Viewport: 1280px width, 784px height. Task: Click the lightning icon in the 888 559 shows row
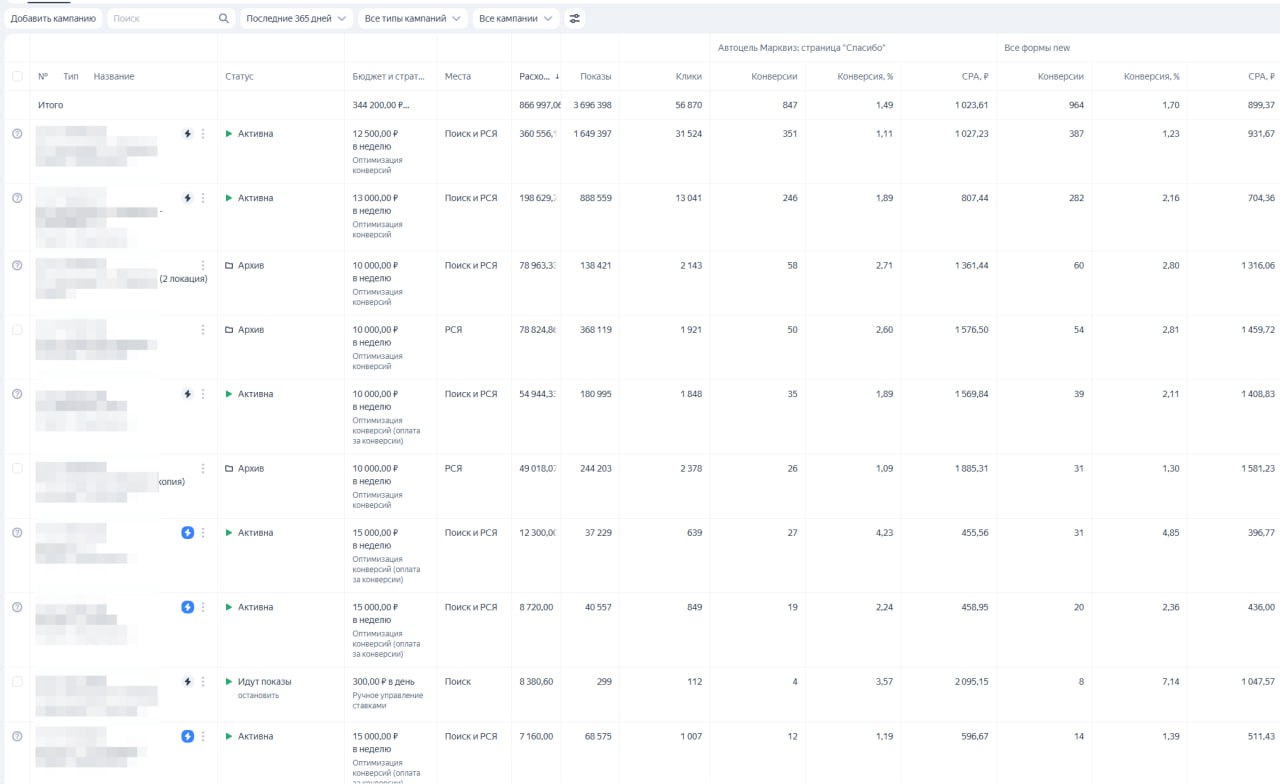click(187, 198)
